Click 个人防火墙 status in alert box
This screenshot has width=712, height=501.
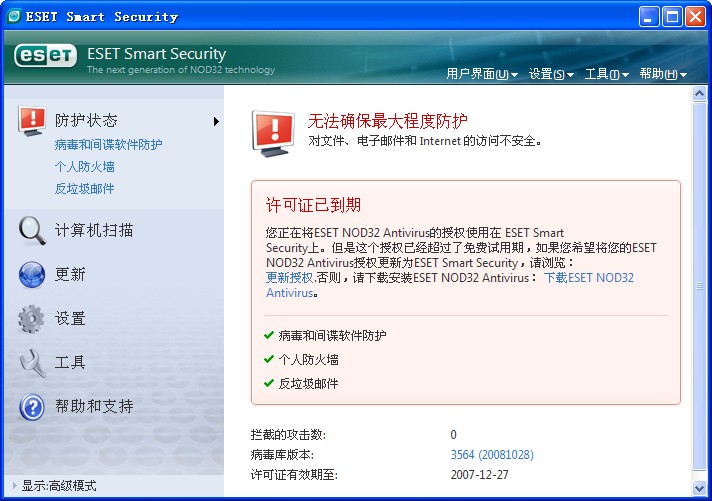[308, 360]
